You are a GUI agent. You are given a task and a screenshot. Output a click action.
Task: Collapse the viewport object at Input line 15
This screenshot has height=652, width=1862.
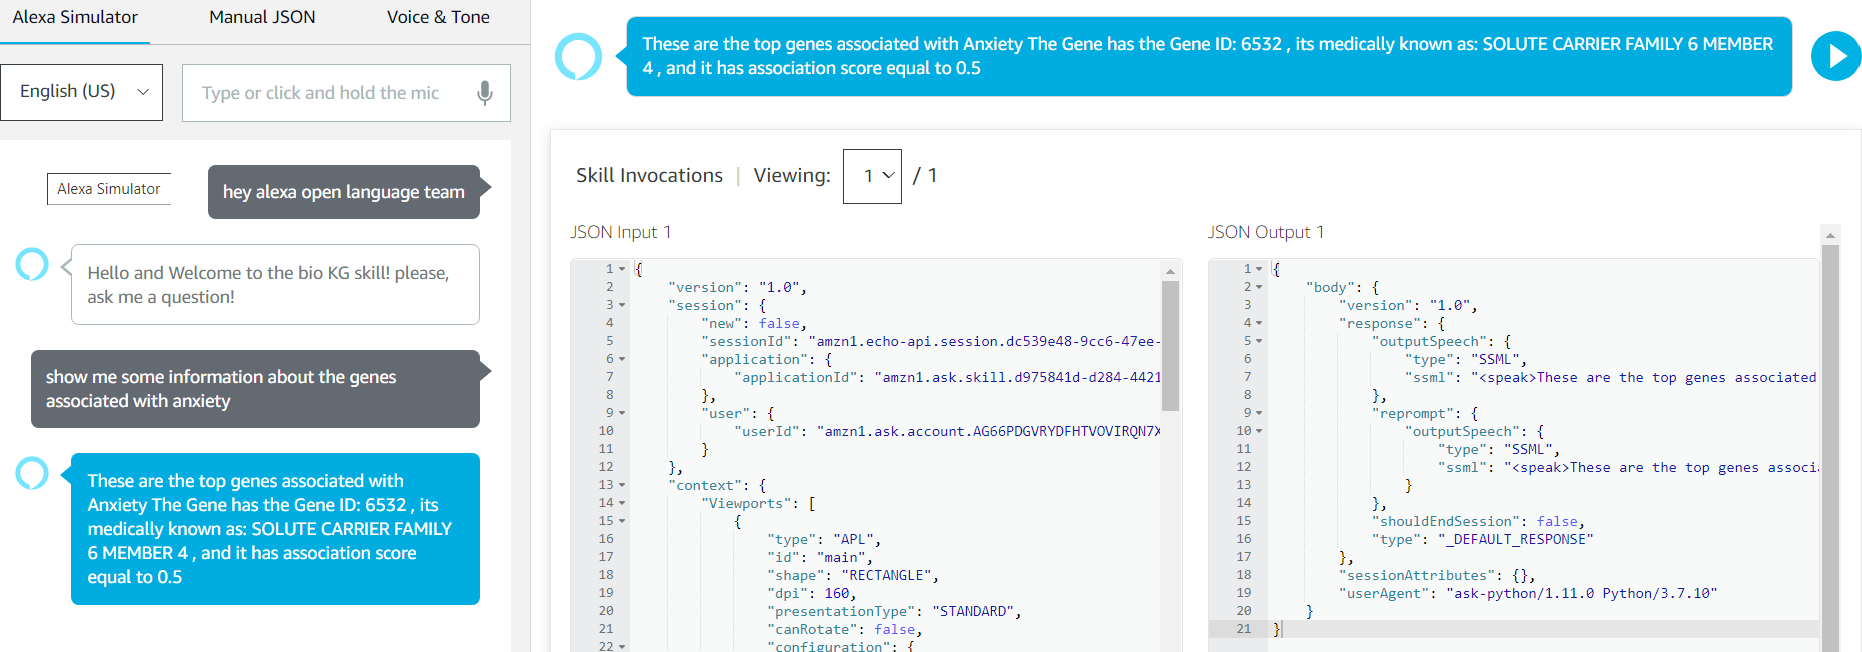(x=622, y=521)
